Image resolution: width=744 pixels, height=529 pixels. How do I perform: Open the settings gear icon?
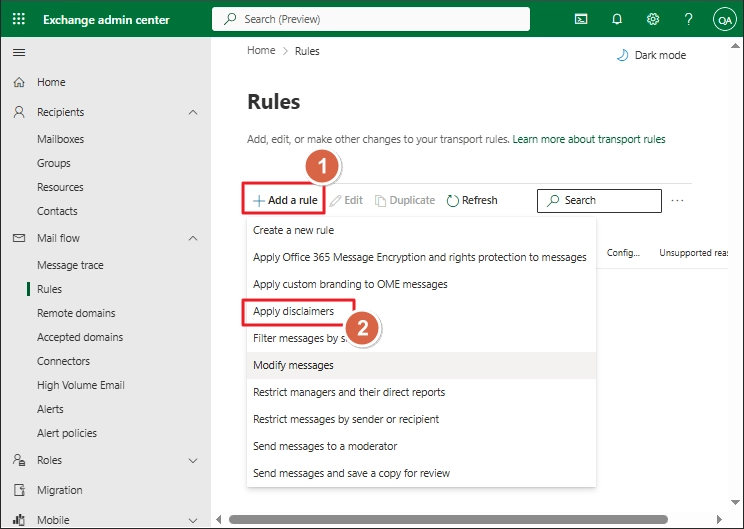pyautogui.click(x=653, y=19)
